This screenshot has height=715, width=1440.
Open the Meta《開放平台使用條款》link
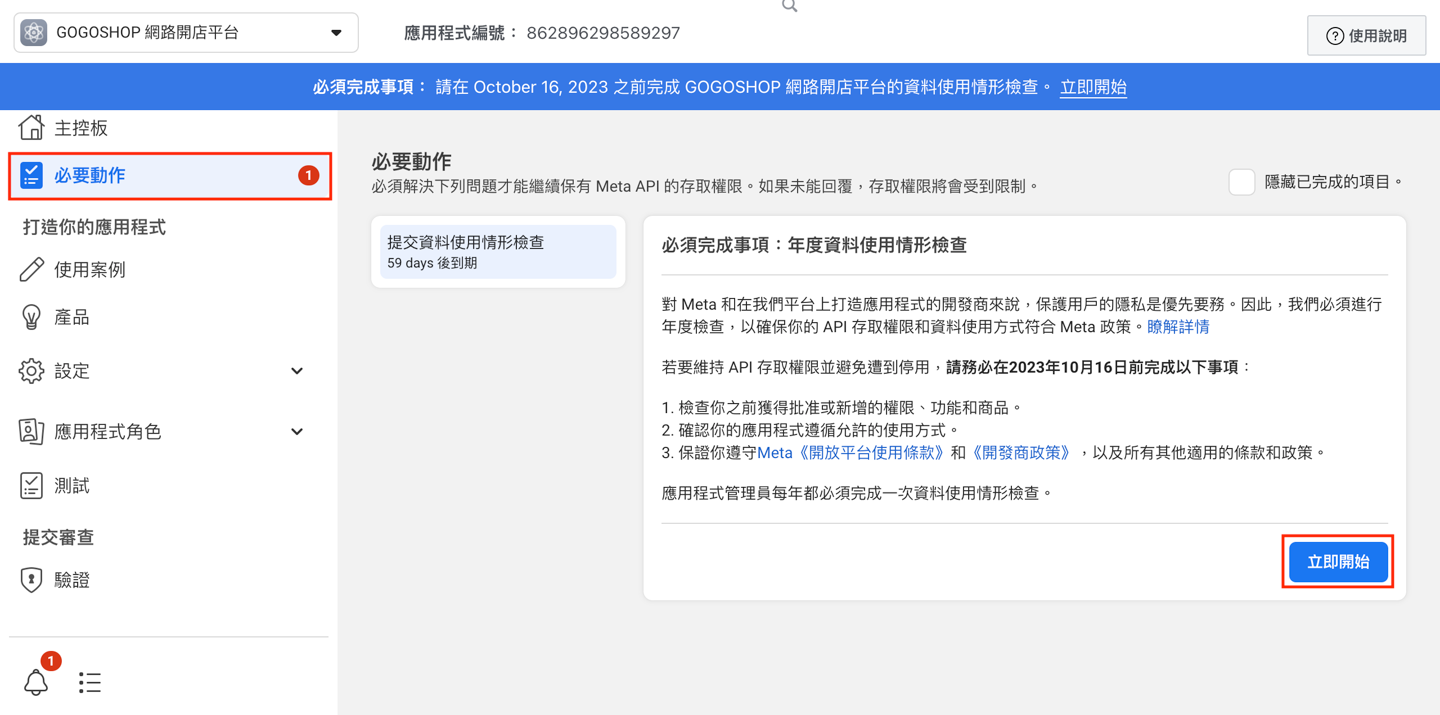coord(851,453)
